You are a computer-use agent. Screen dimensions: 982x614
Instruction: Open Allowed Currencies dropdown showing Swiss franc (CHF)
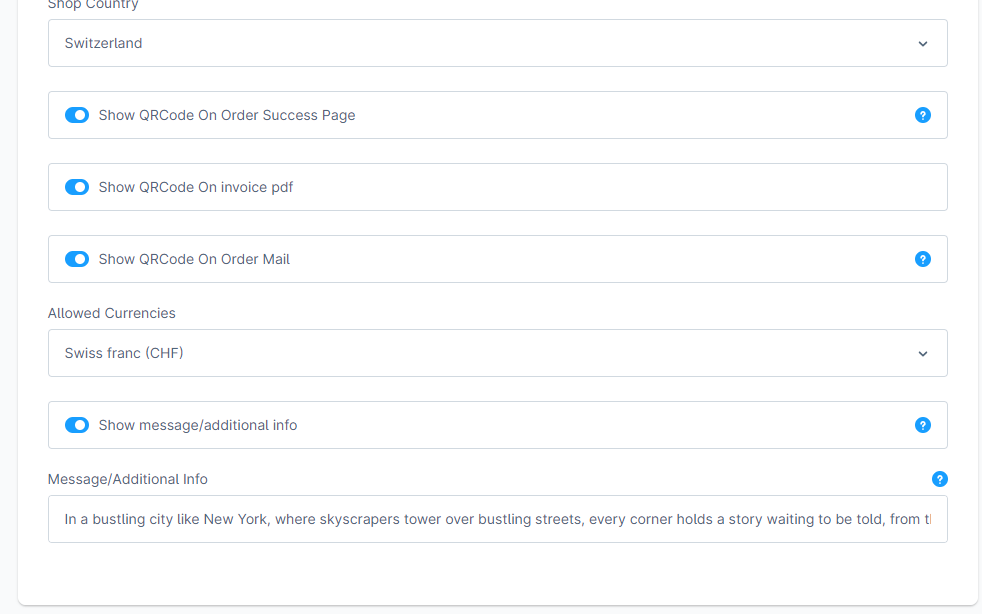[497, 353]
